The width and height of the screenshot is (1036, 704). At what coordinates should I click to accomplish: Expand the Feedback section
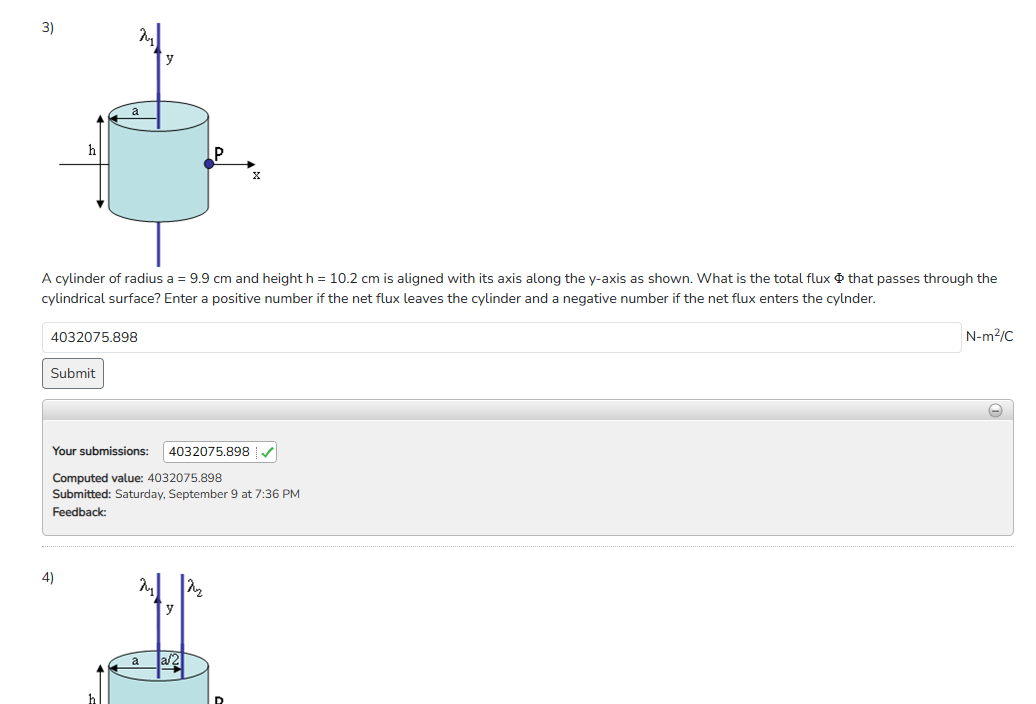coord(77,512)
